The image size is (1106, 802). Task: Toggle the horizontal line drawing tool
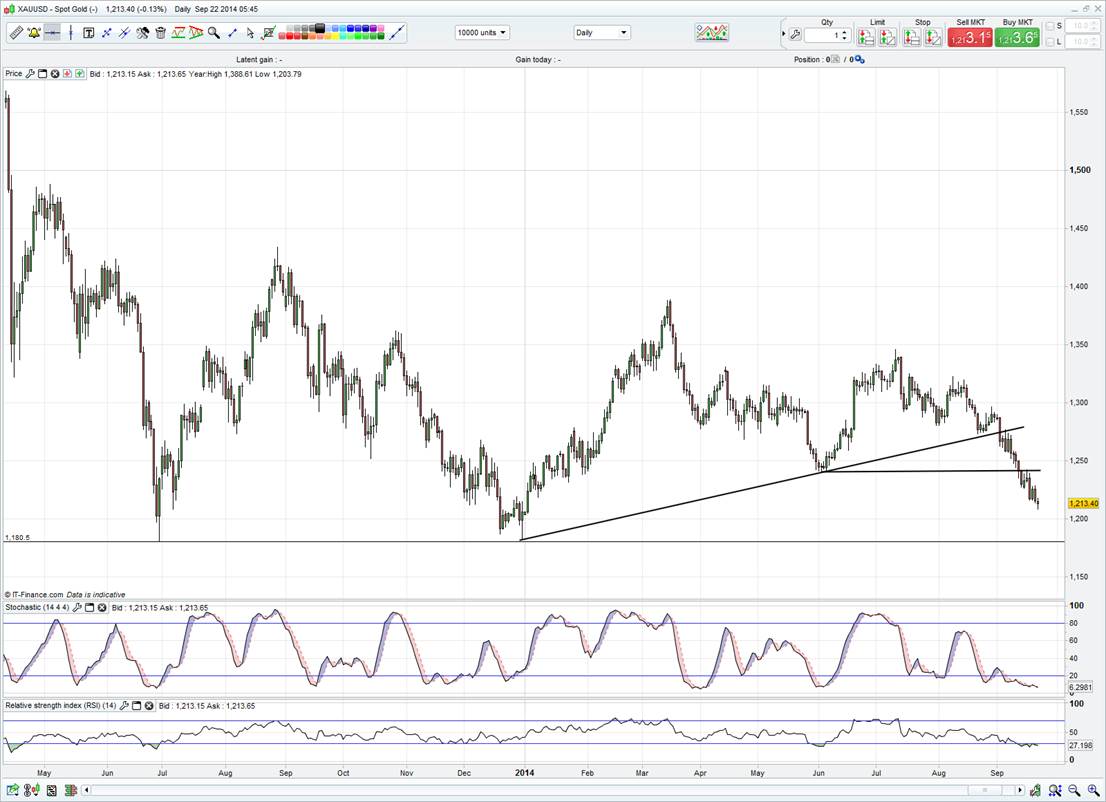(x=52, y=33)
